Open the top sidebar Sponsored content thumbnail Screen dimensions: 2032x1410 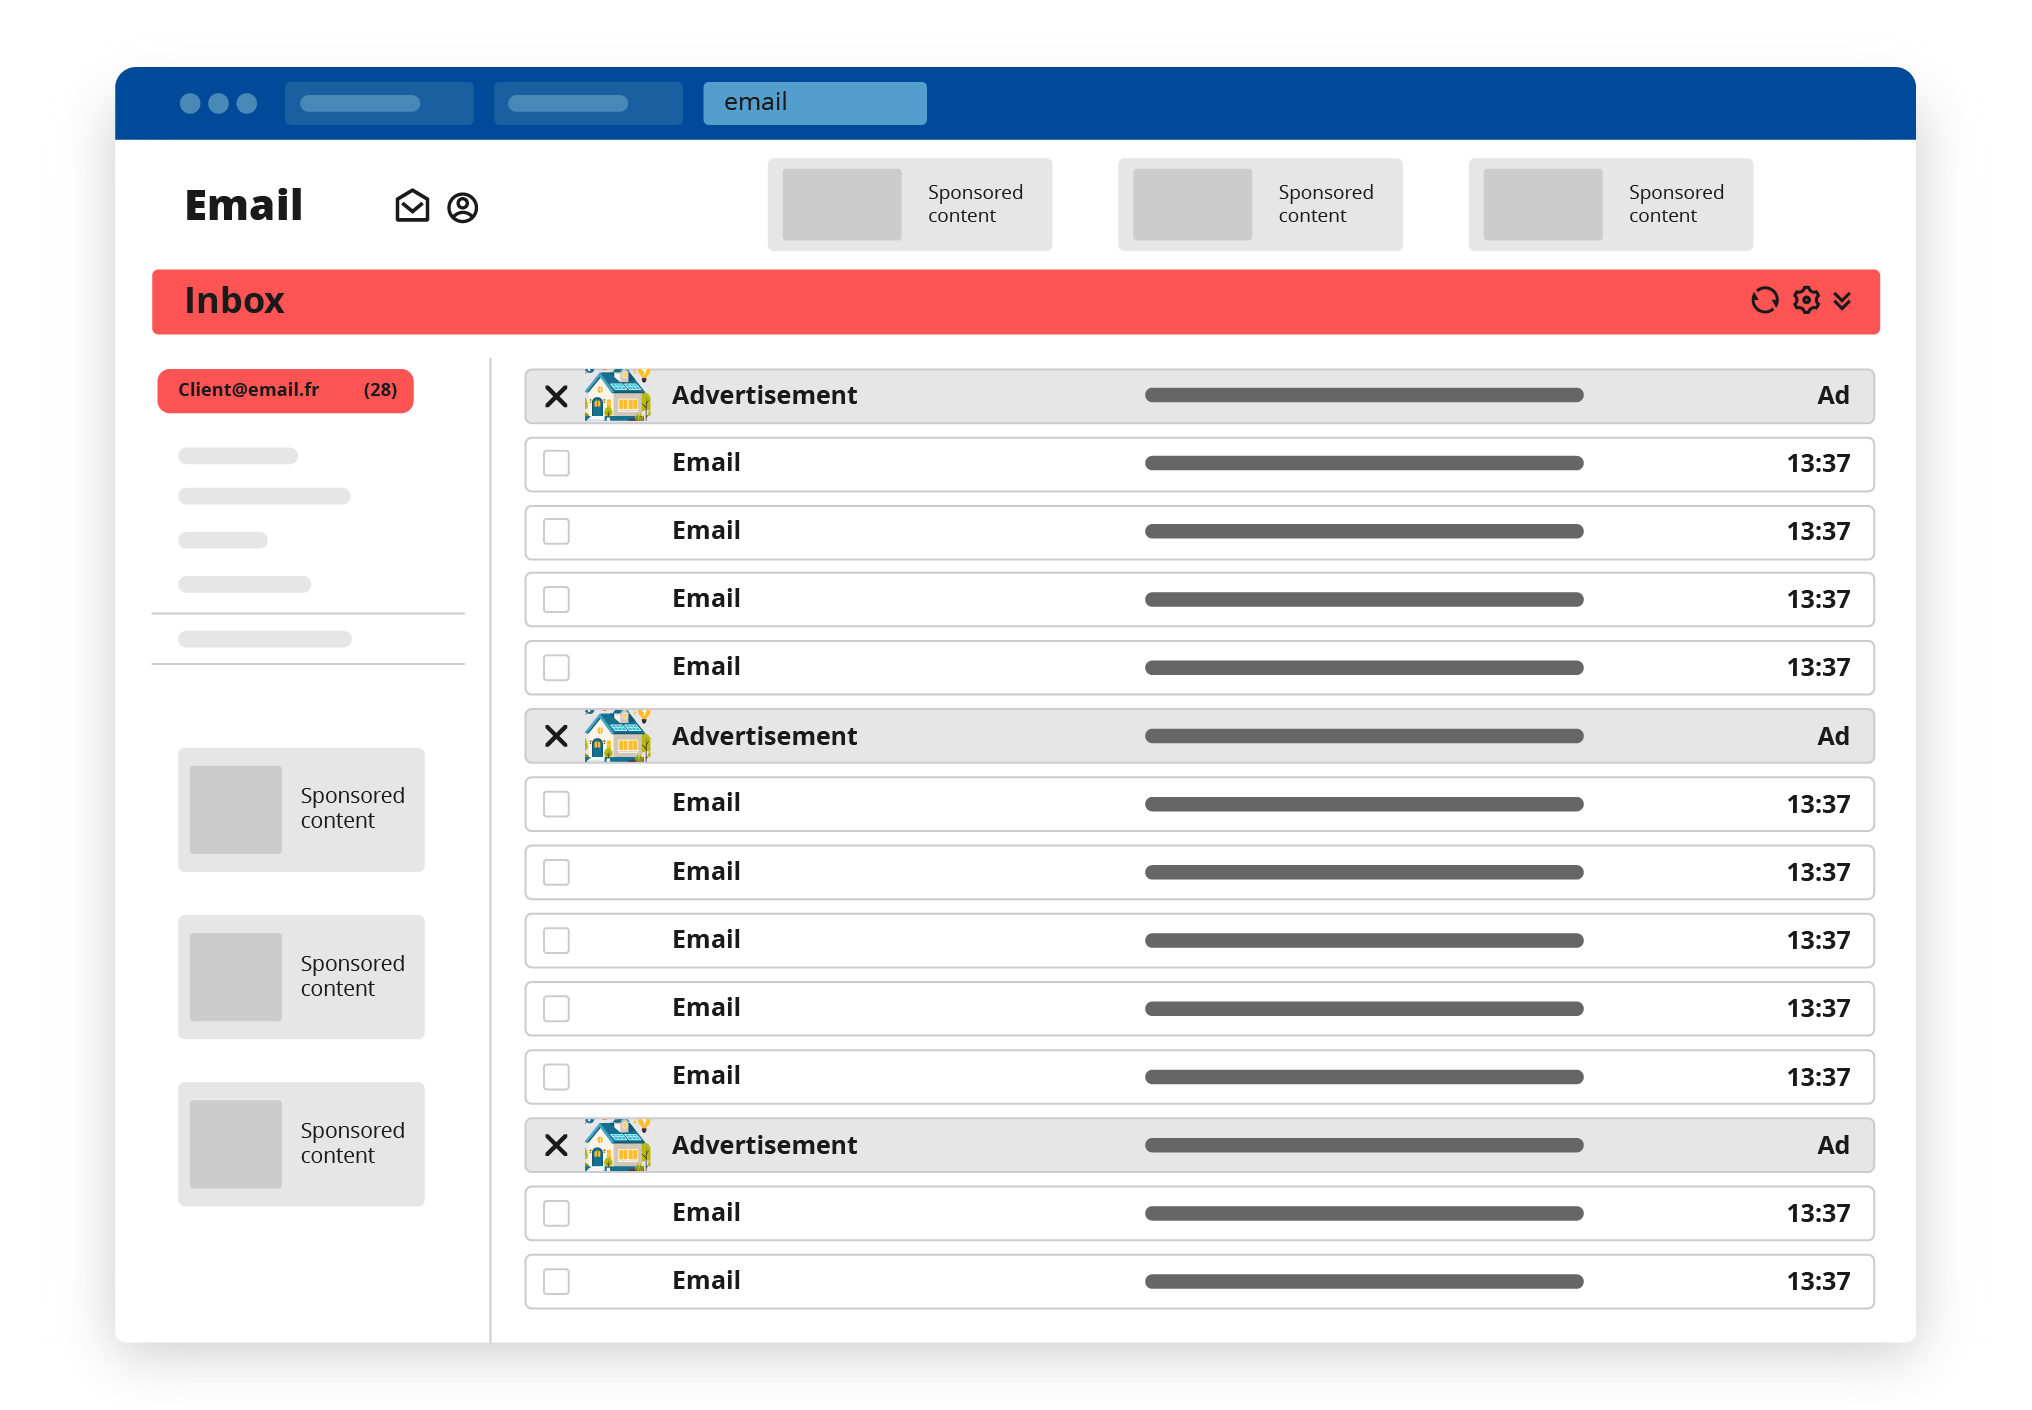pos(236,809)
